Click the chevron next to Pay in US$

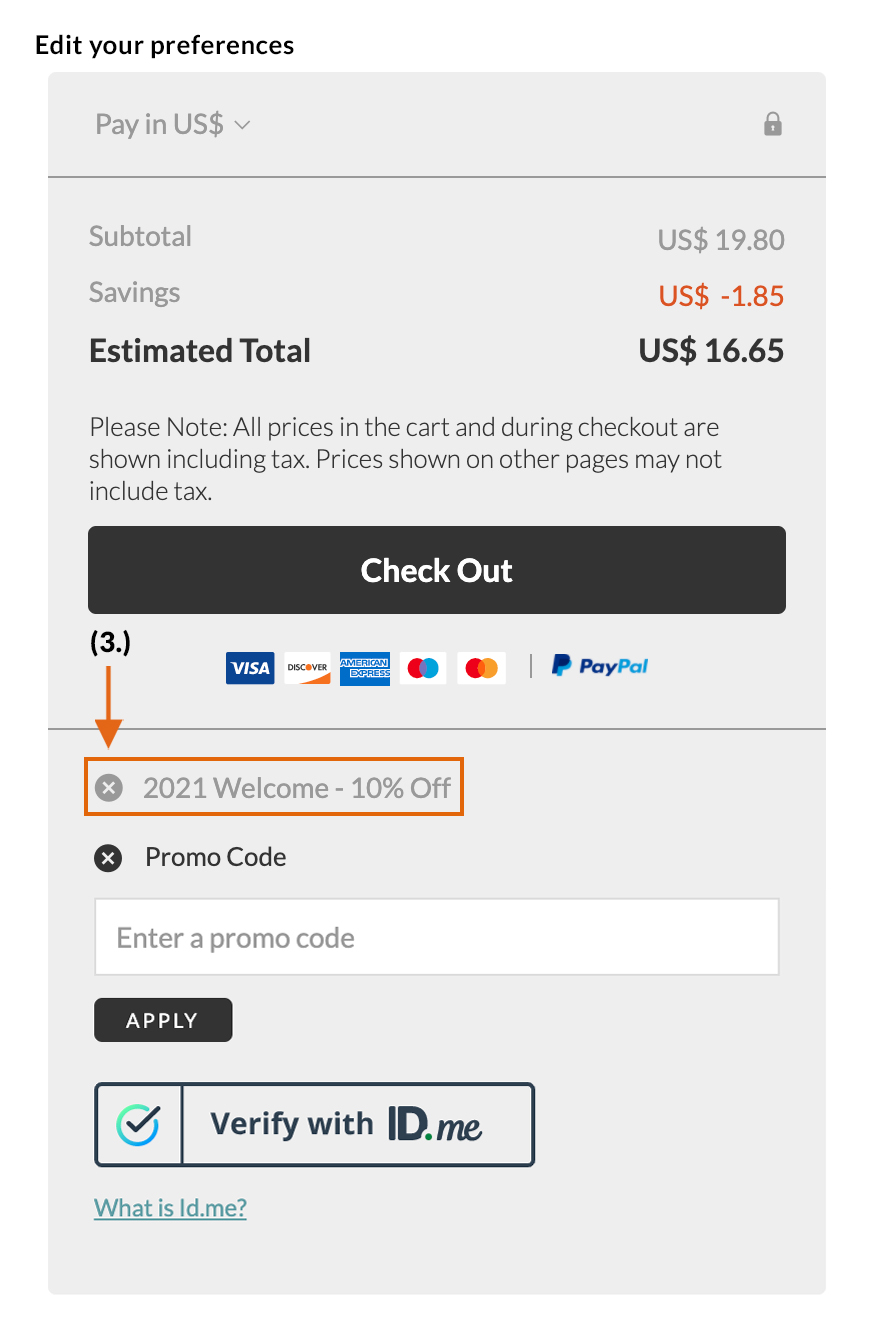[241, 125]
